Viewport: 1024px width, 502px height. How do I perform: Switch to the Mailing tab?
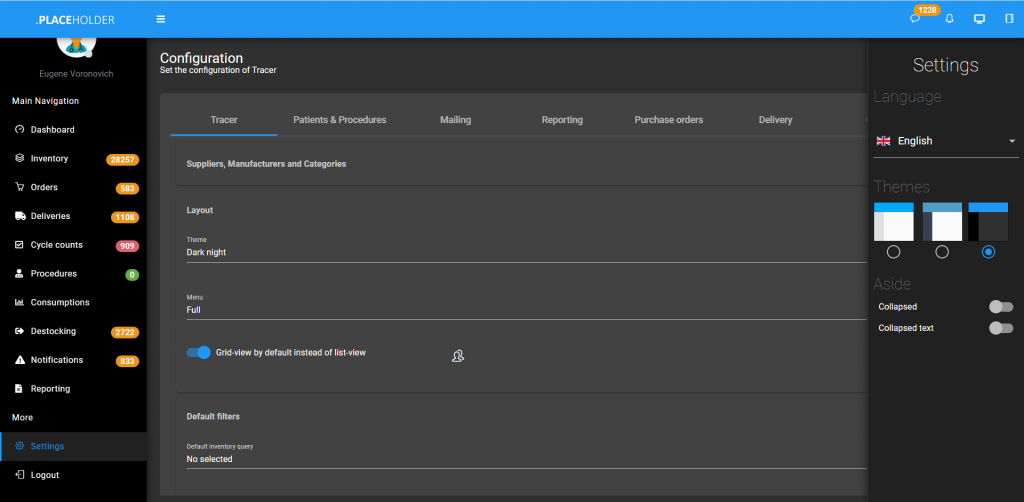coord(455,120)
